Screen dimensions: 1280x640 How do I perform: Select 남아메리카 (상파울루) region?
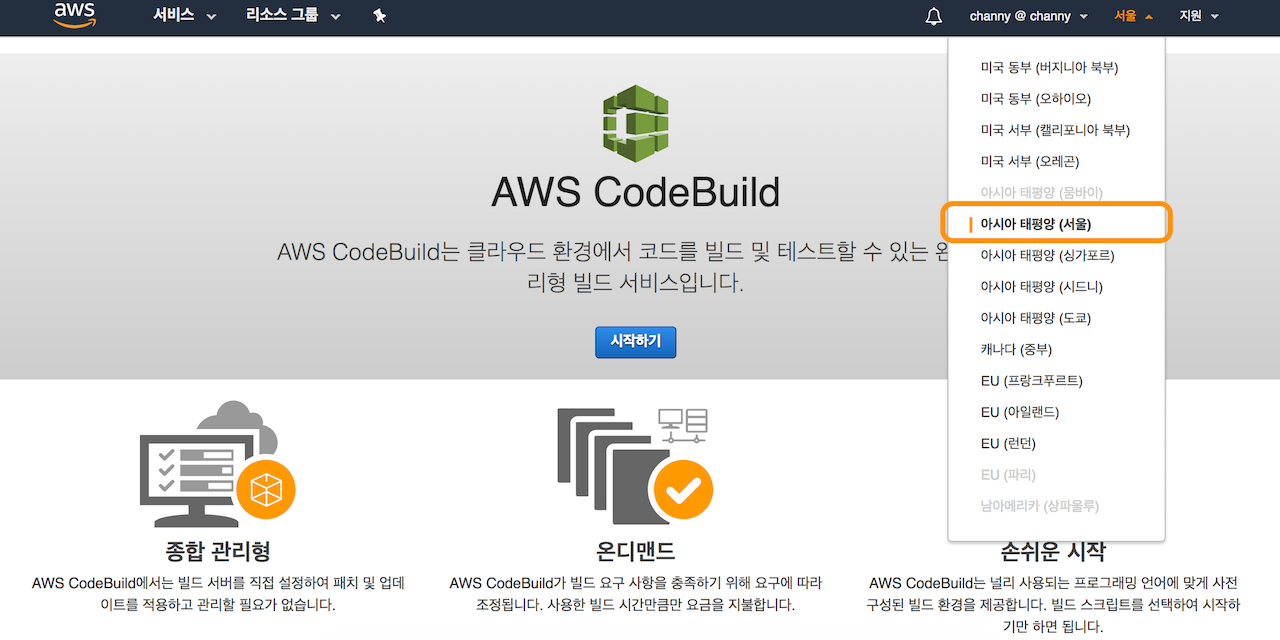pos(1040,506)
